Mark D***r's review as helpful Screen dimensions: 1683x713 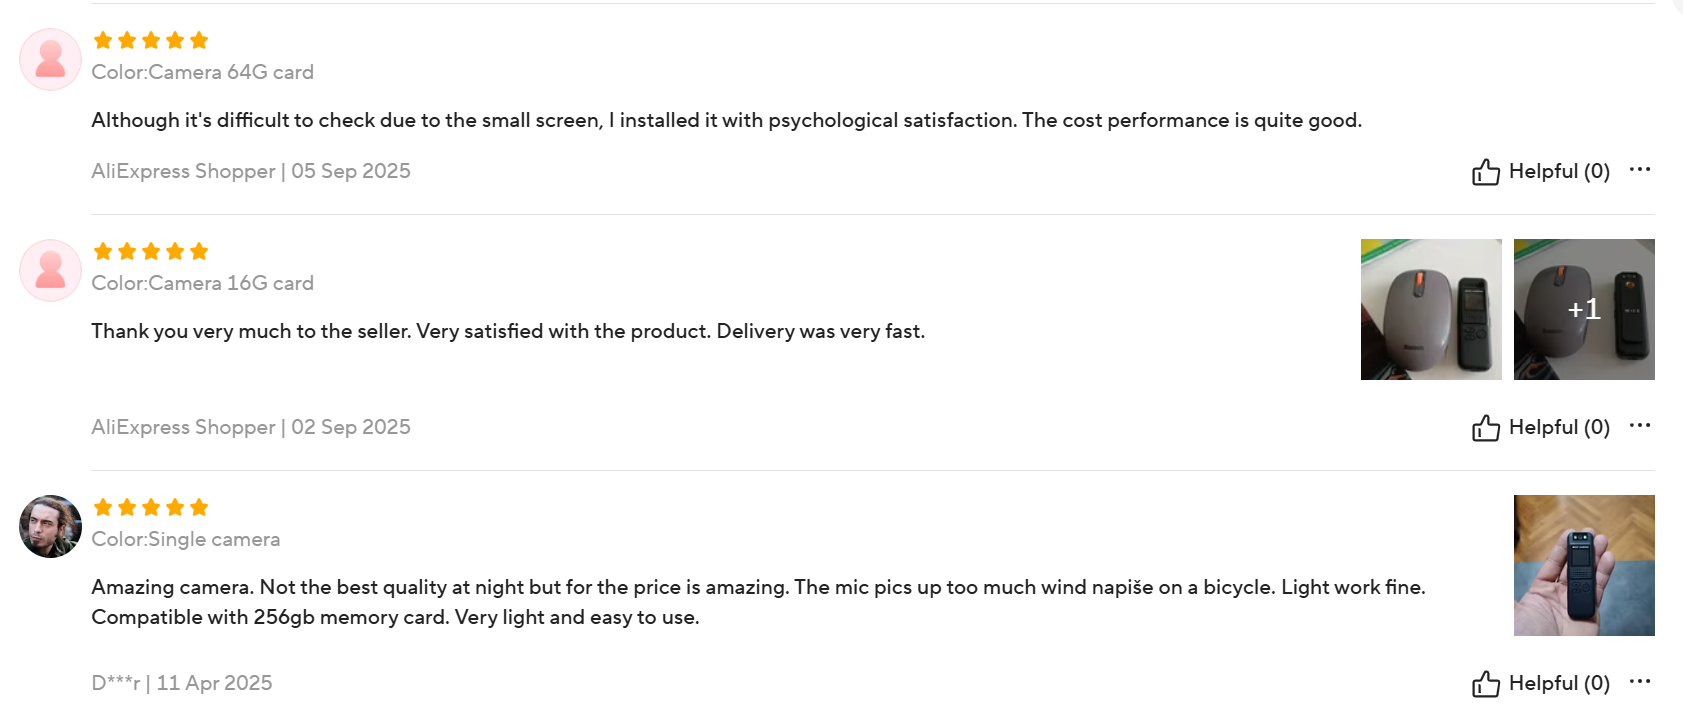tap(1540, 684)
